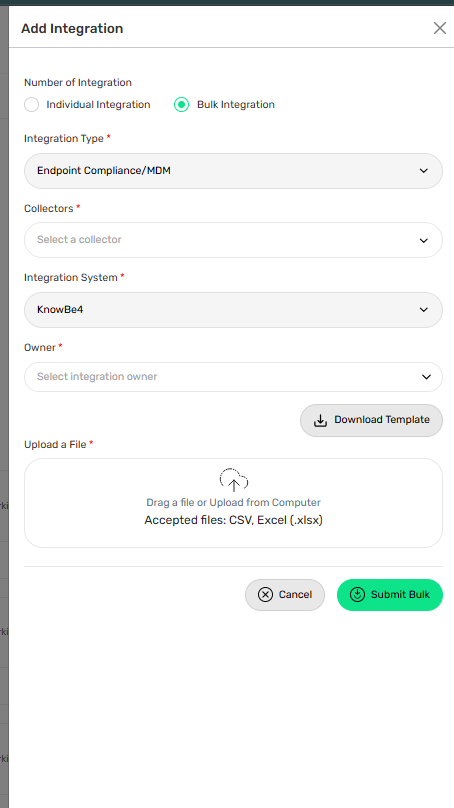Viewport: 454px width, 808px height.
Task: Close the Add Integration dialog
Action: tap(440, 28)
